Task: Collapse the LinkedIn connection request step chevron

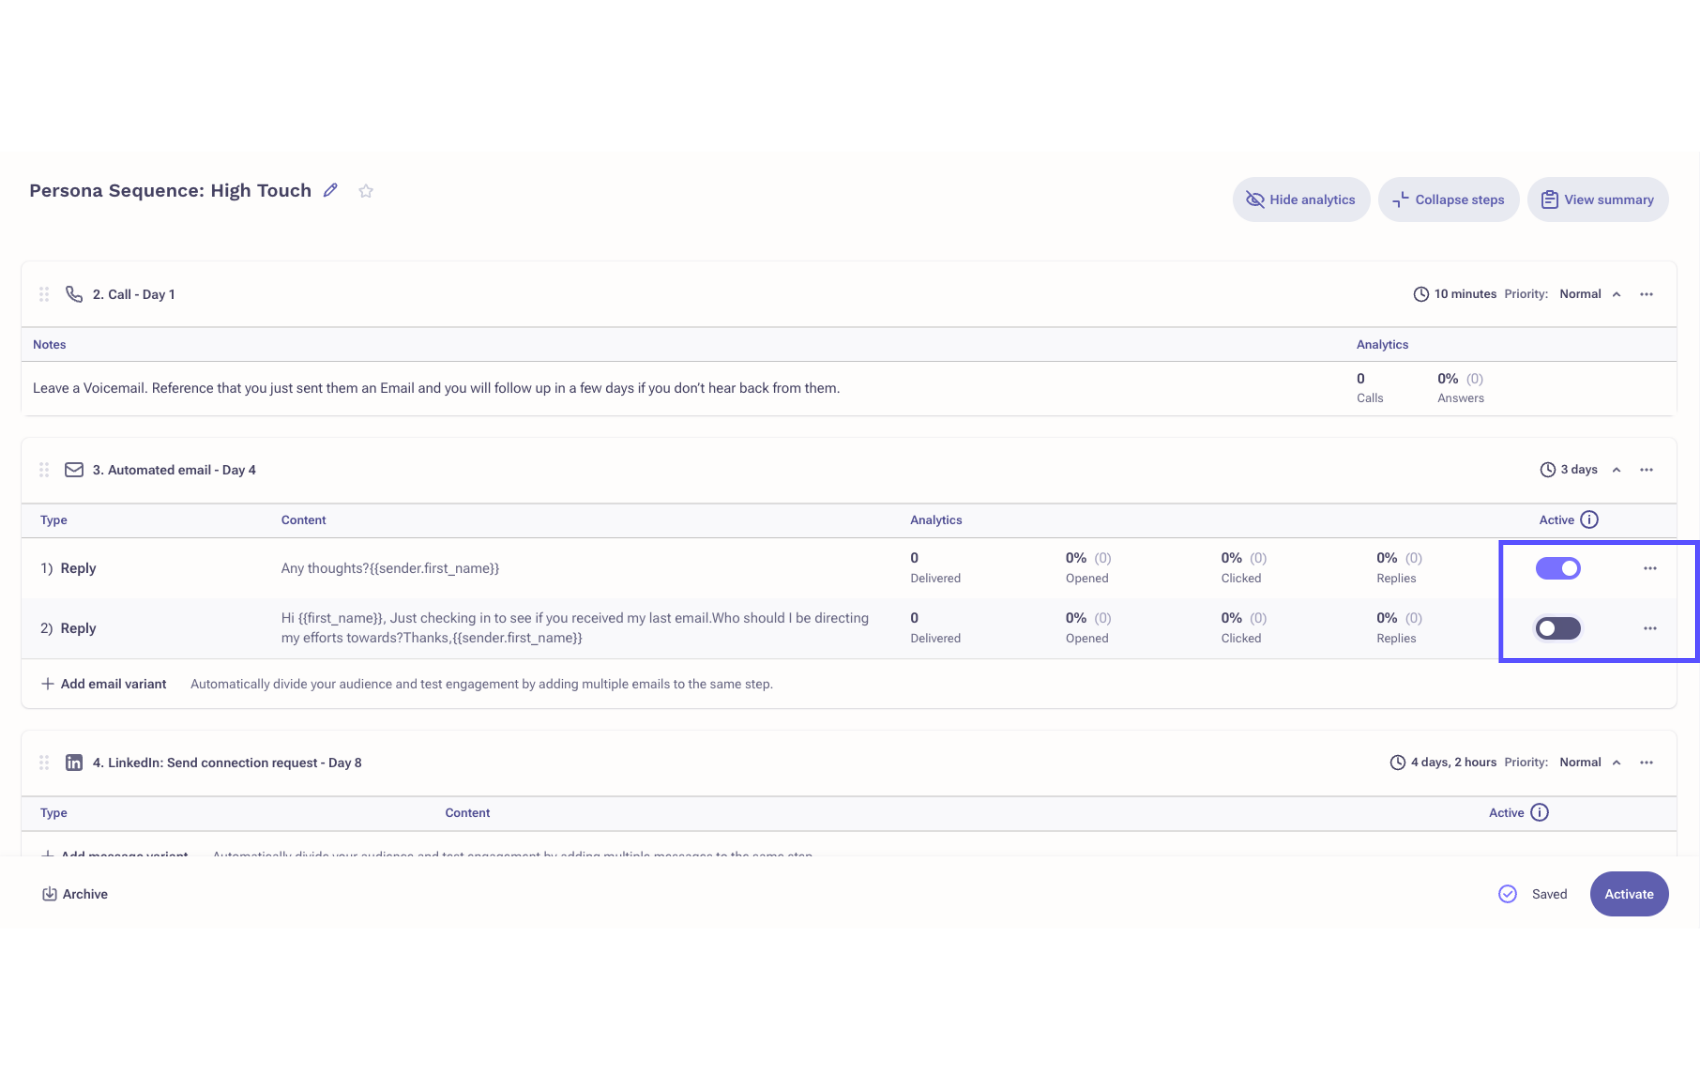Action: (x=1616, y=763)
